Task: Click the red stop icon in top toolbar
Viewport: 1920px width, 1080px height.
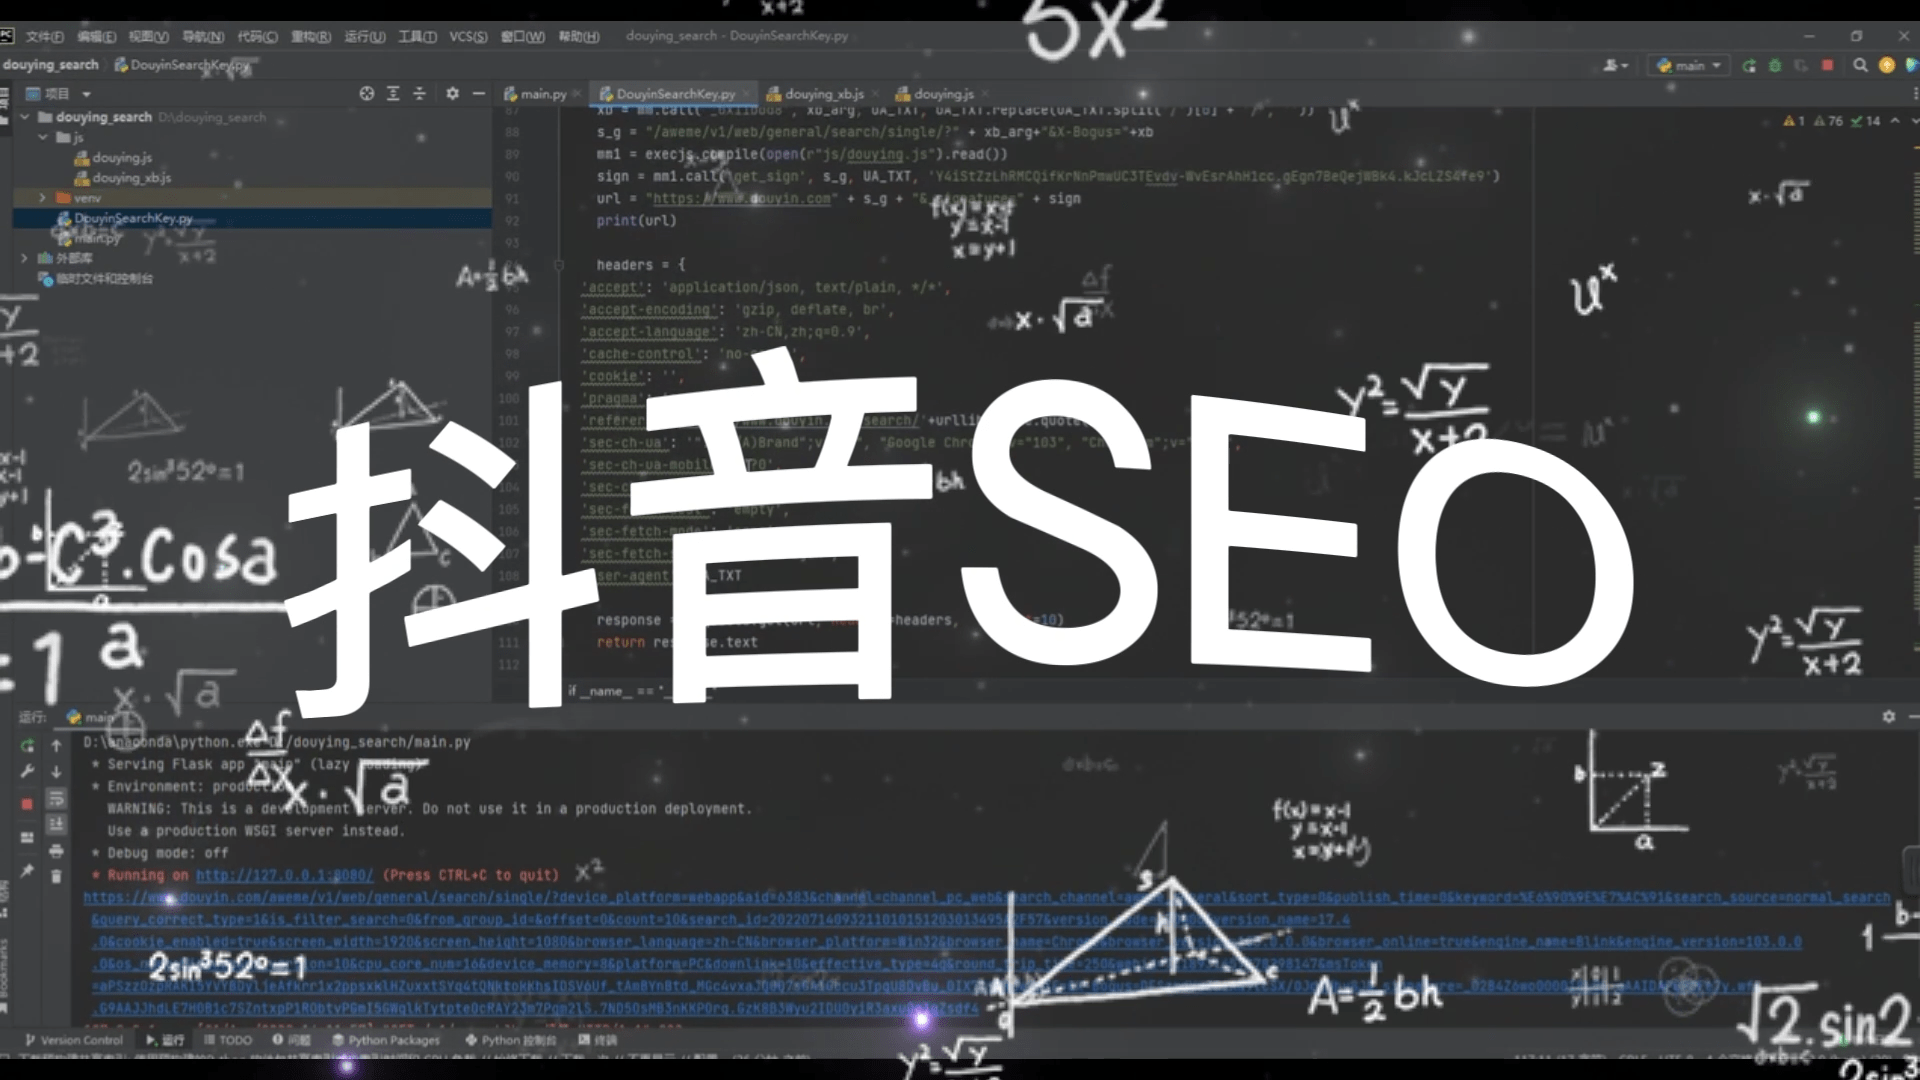Action: coord(1827,65)
